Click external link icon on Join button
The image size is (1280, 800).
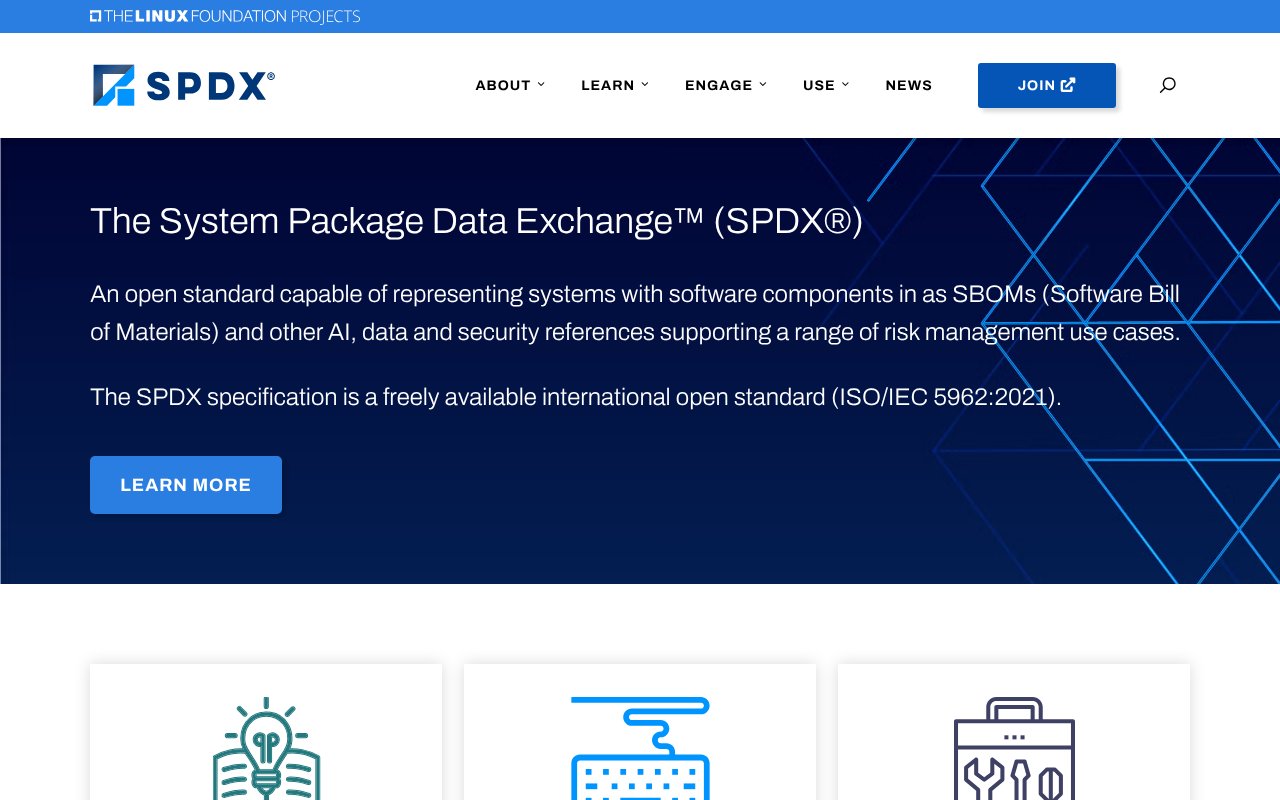1068,85
